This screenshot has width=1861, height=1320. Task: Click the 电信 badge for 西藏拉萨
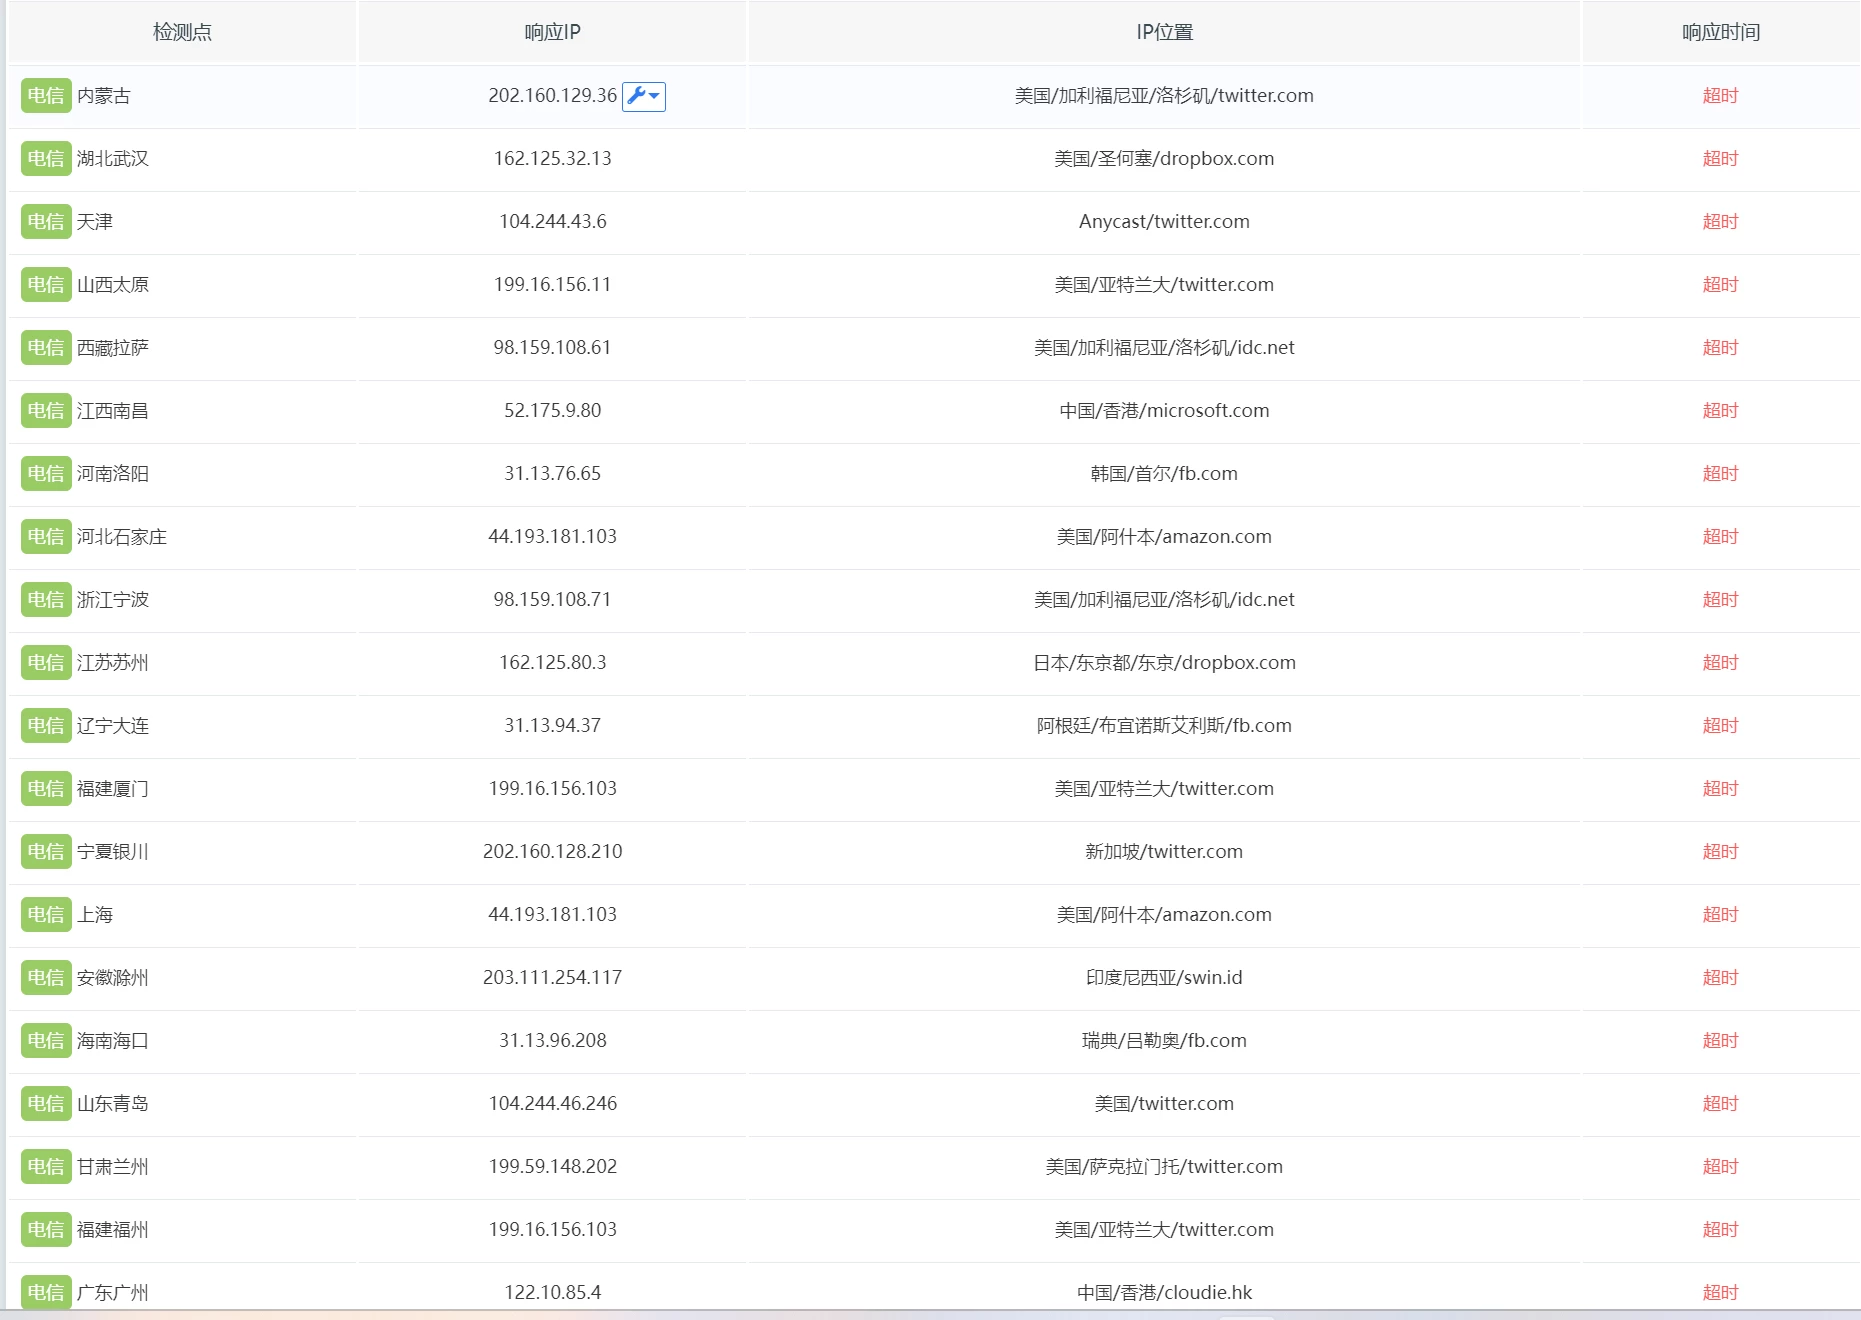46,348
